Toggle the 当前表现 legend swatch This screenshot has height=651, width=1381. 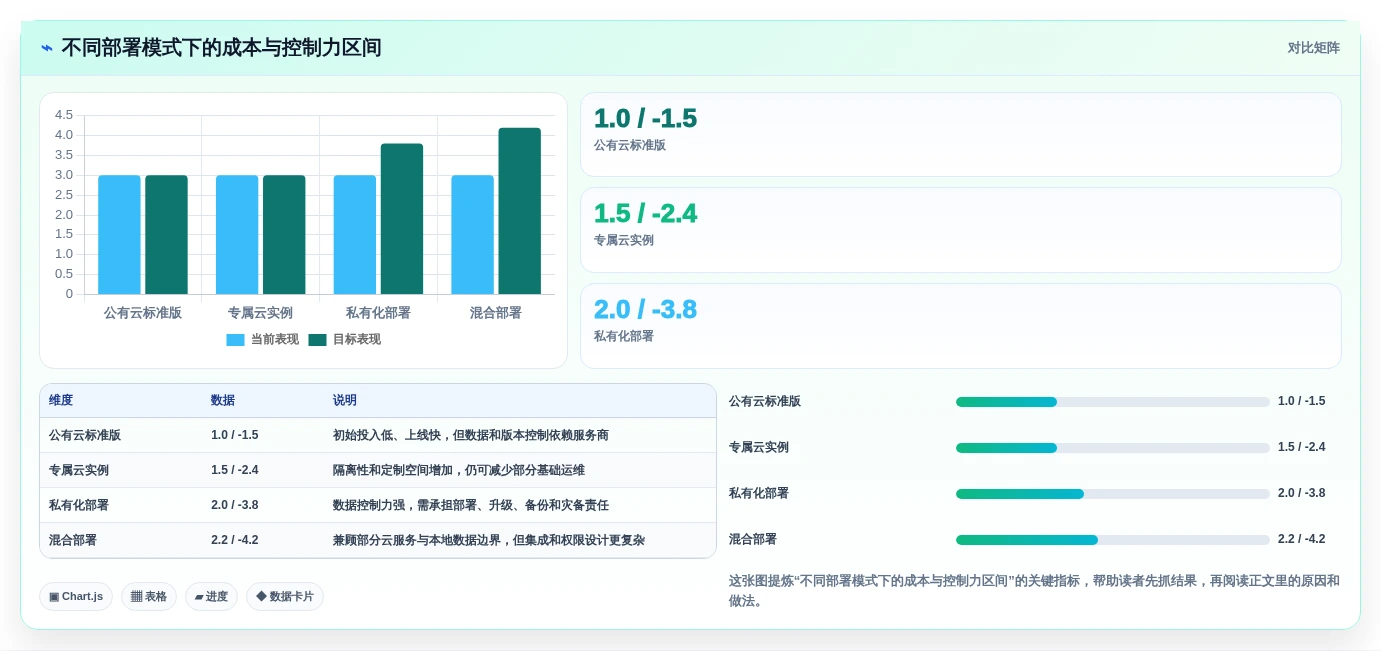click(235, 340)
